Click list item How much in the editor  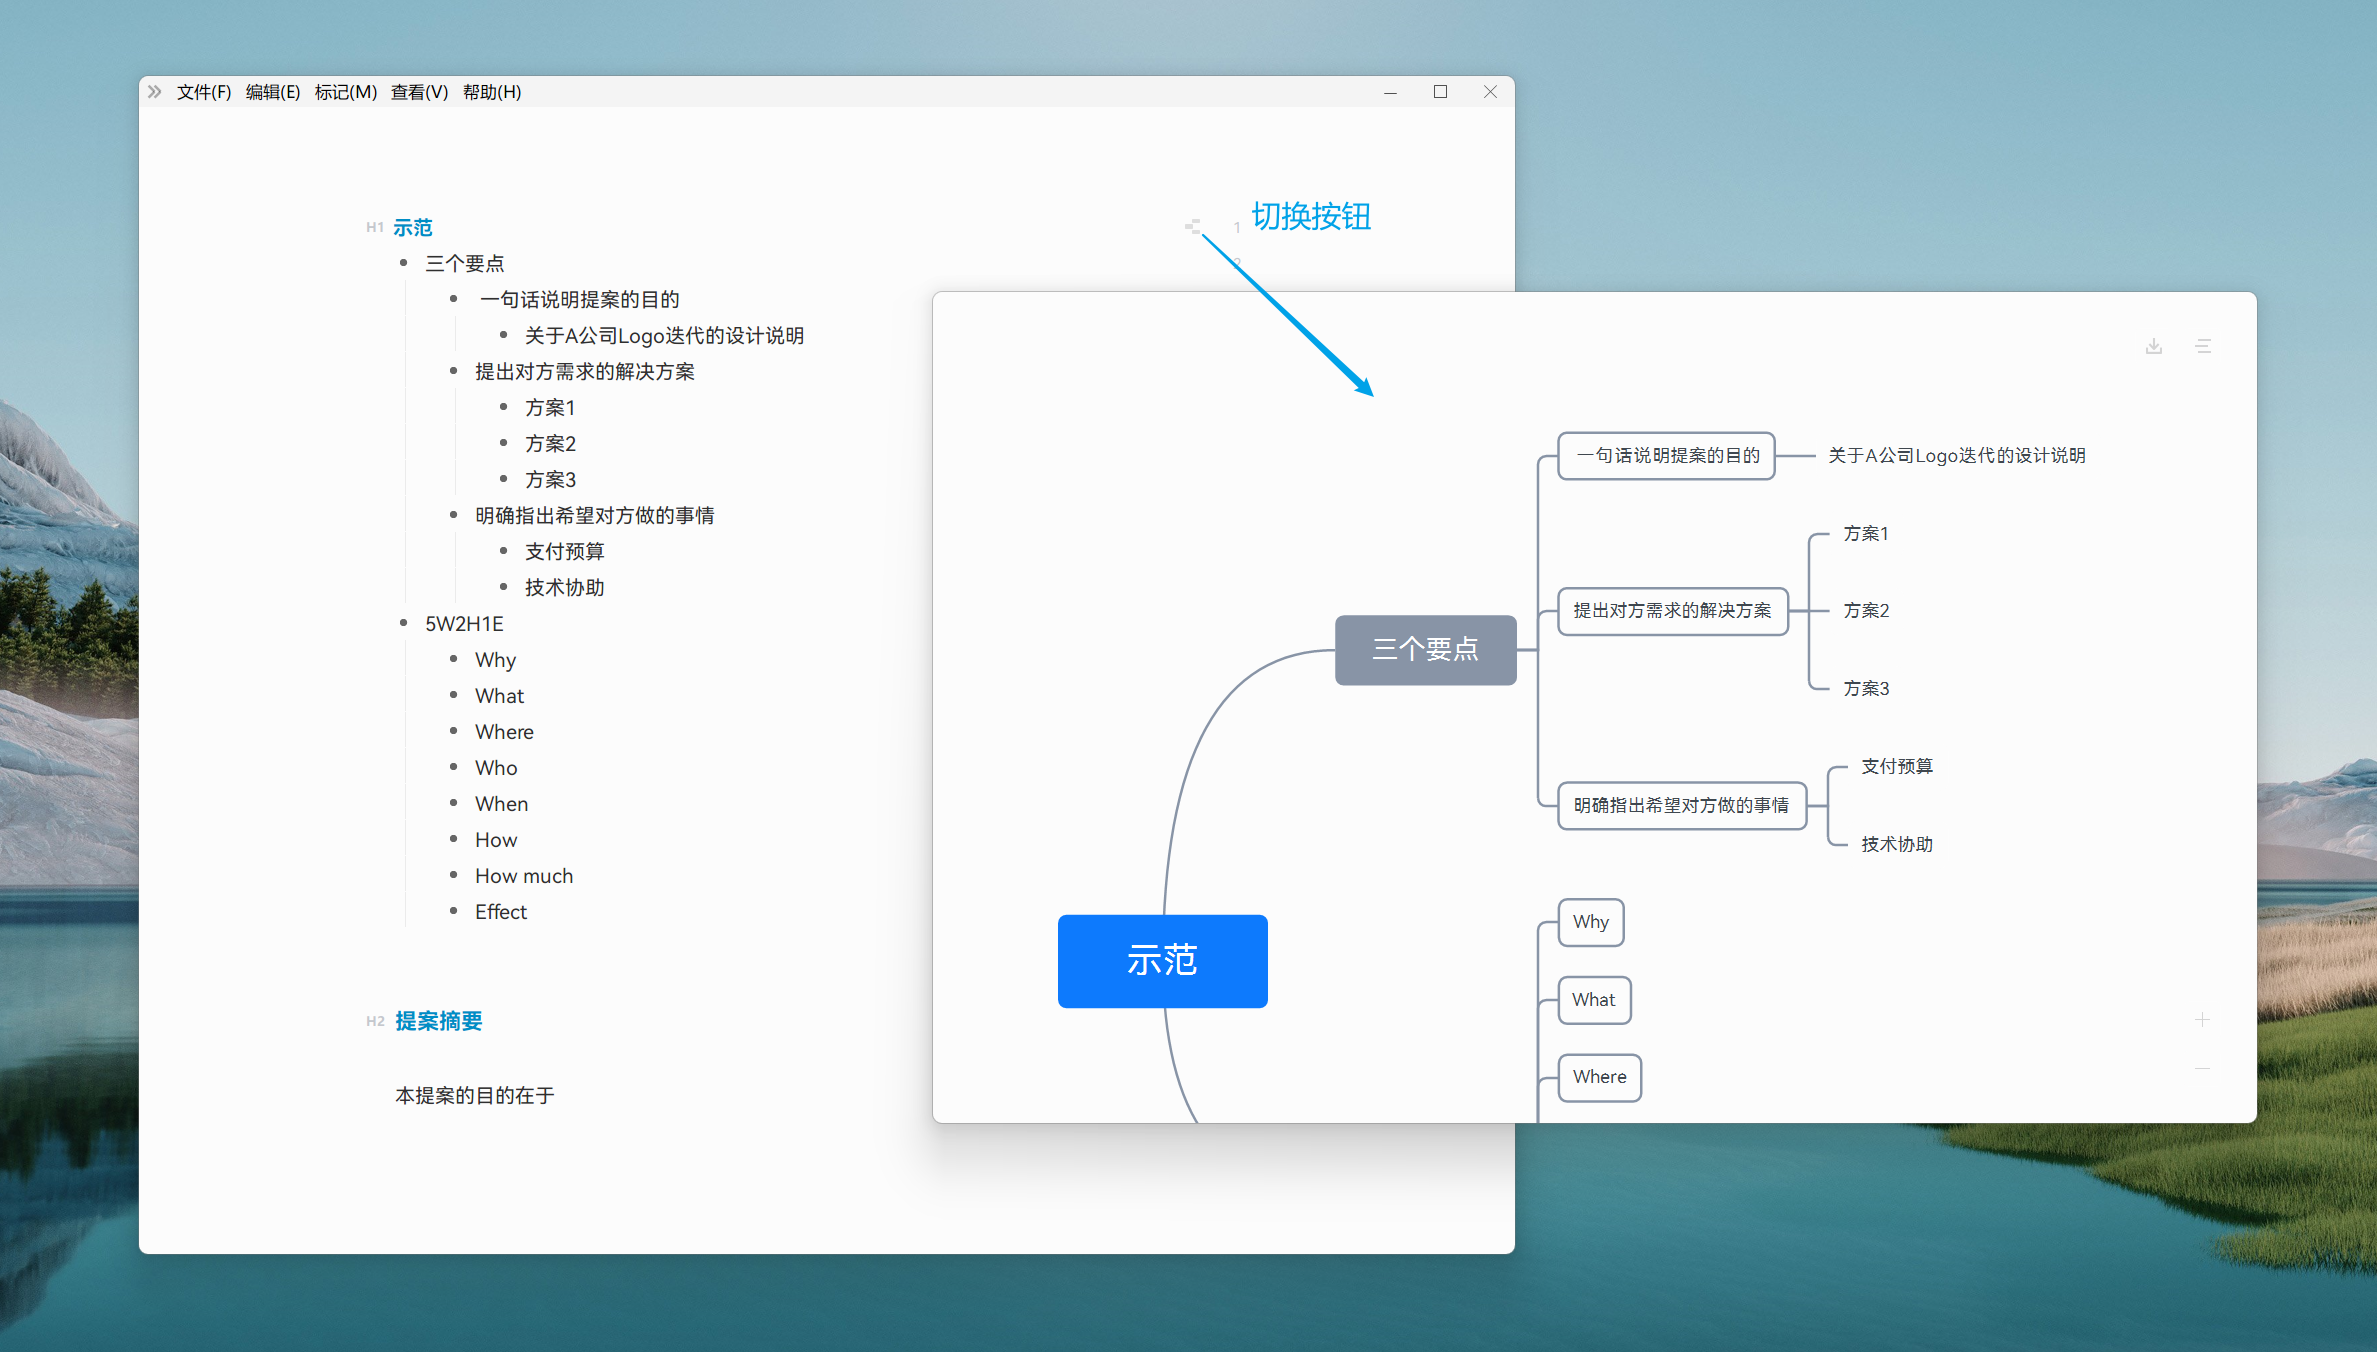click(x=524, y=876)
